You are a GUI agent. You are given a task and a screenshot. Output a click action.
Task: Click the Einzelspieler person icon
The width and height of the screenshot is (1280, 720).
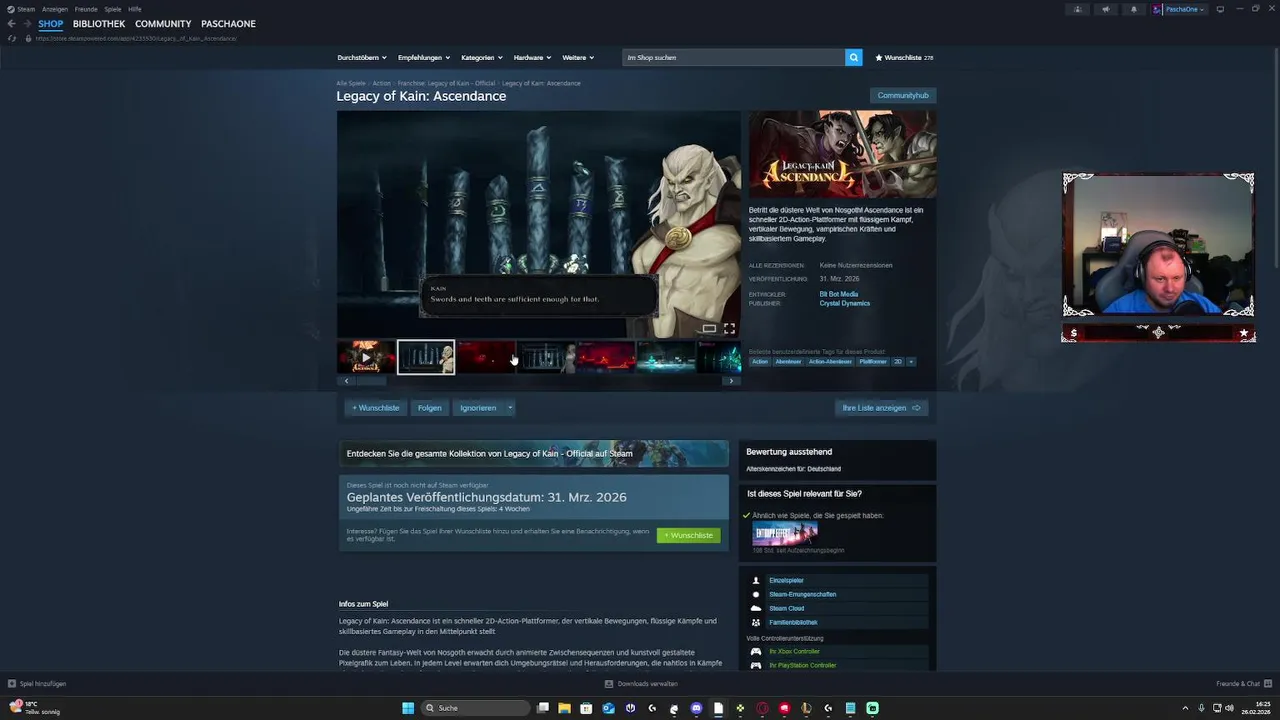point(756,580)
